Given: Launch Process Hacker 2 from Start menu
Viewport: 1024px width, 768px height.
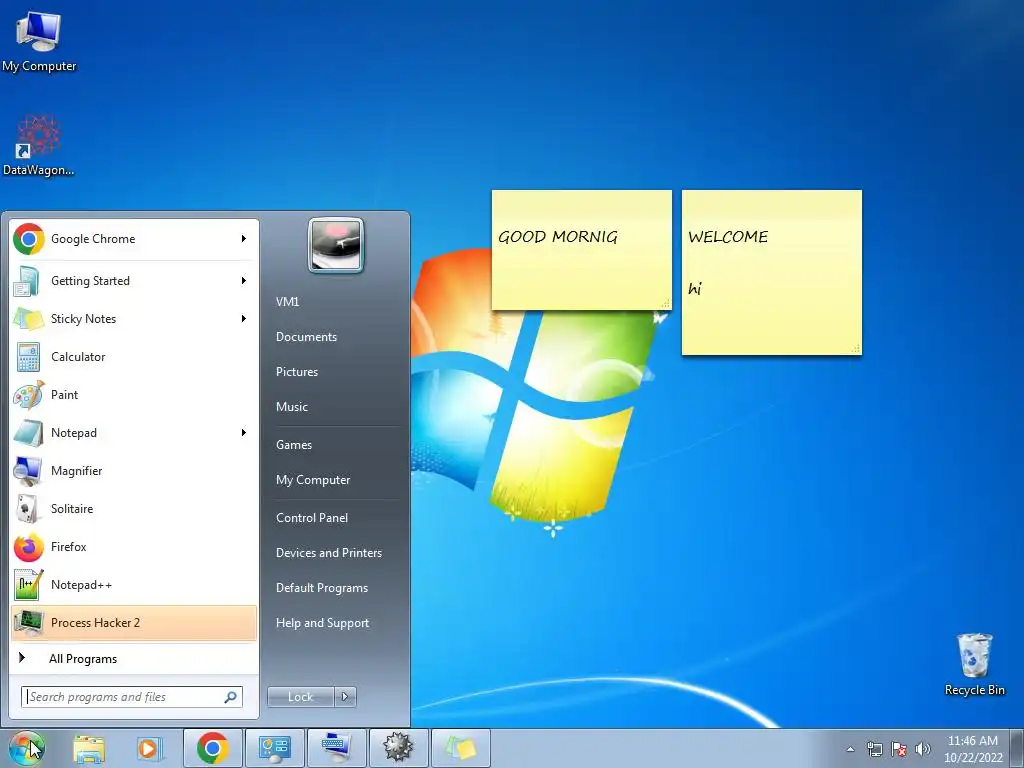Looking at the screenshot, I should pos(134,622).
